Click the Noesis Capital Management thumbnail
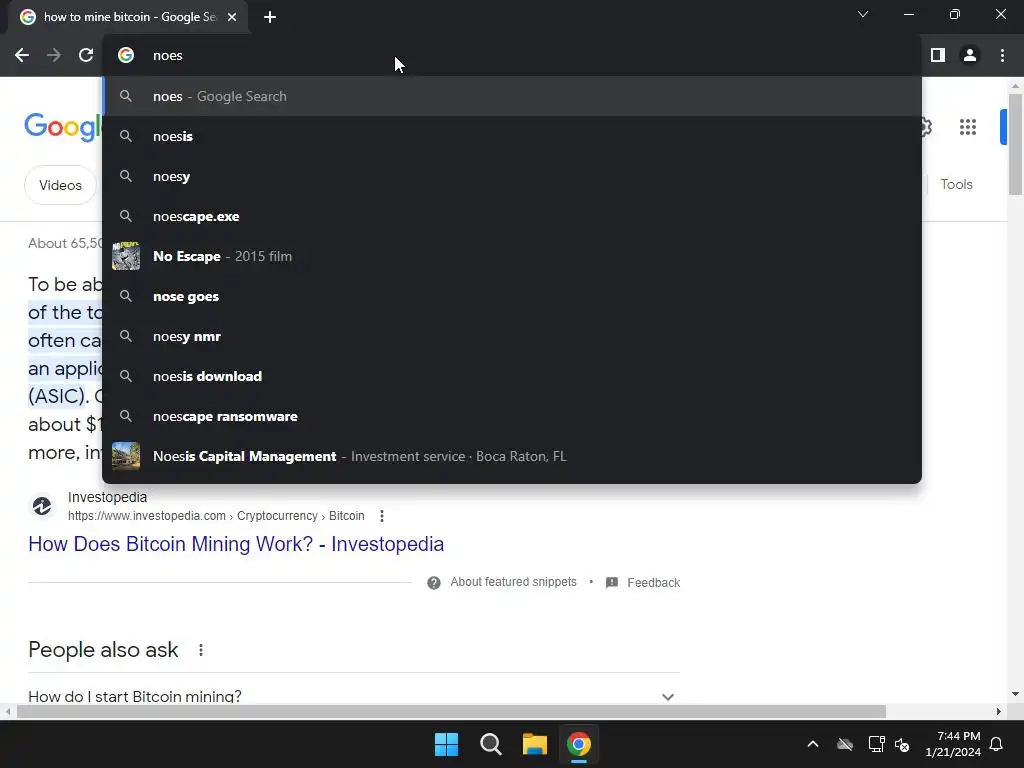This screenshot has height=768, width=1024. point(126,456)
